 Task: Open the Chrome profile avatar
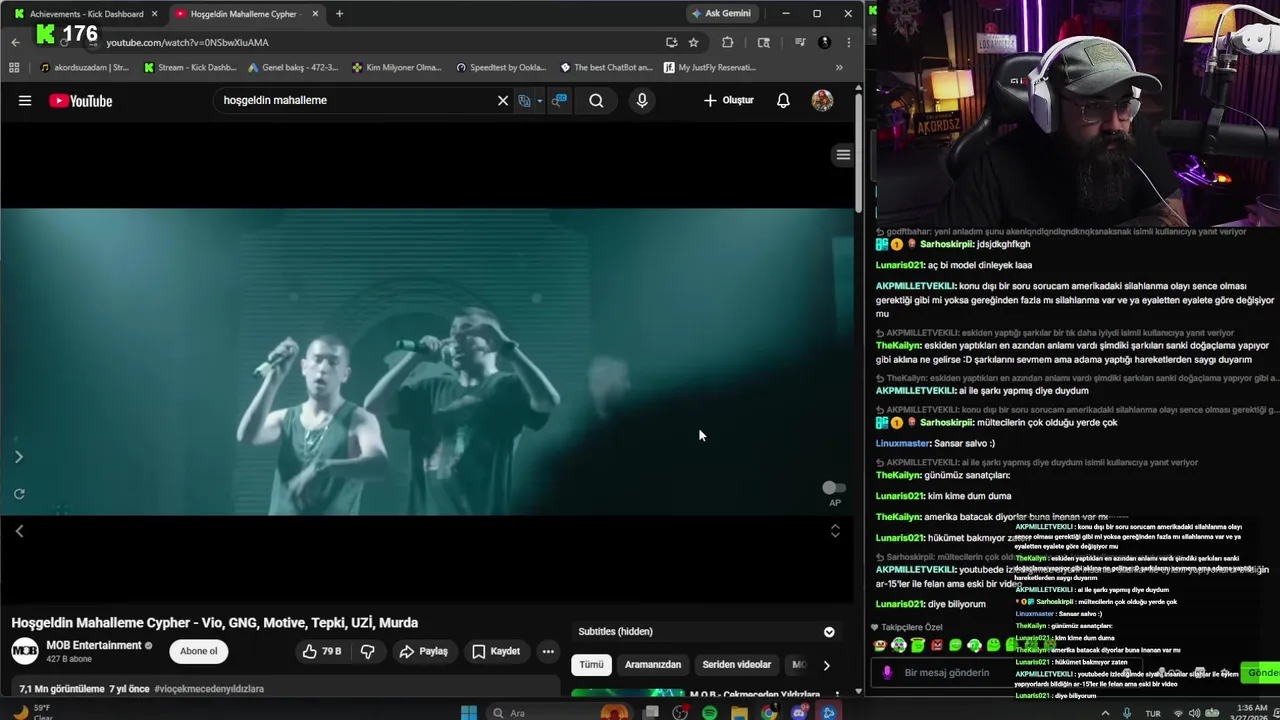point(824,42)
